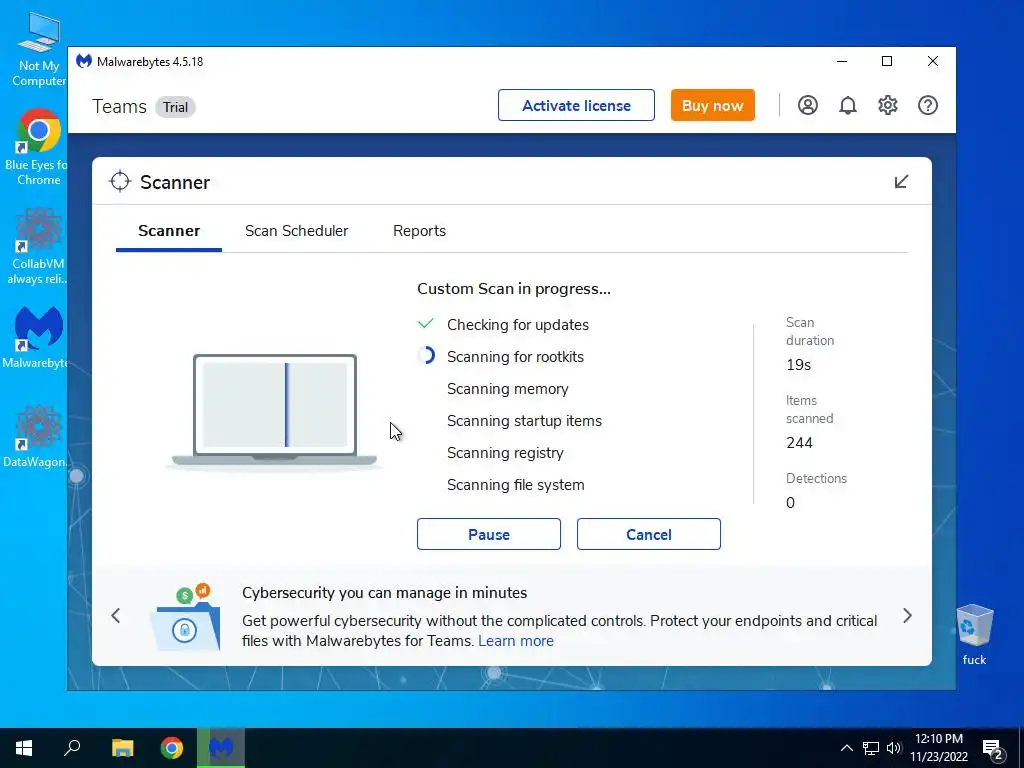Screen dimensions: 1024x768
Task: Open File Explorer from taskbar
Action: point(122,748)
